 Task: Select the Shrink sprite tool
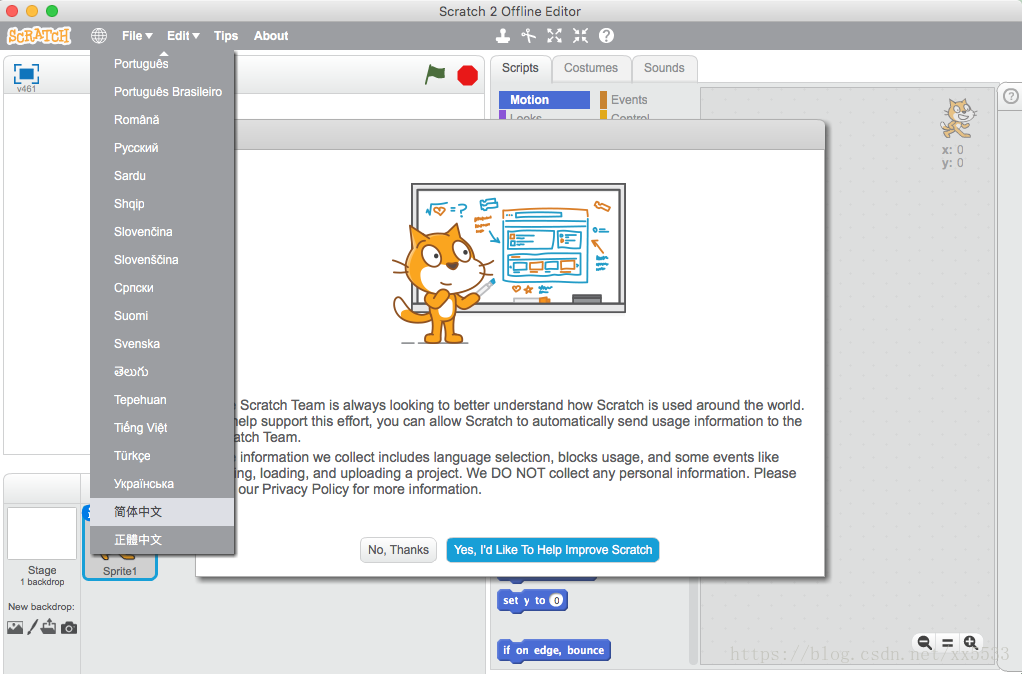[580, 36]
